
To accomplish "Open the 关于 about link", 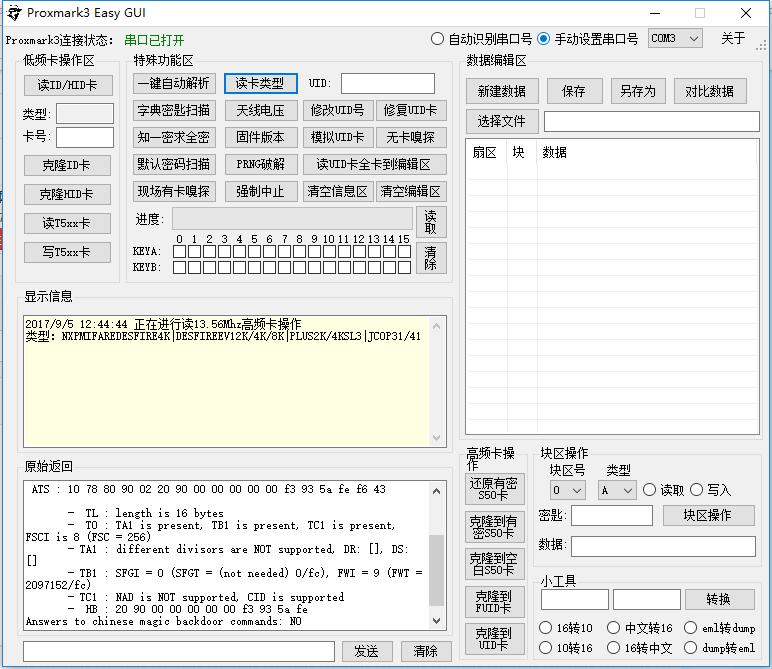I will pos(733,38).
